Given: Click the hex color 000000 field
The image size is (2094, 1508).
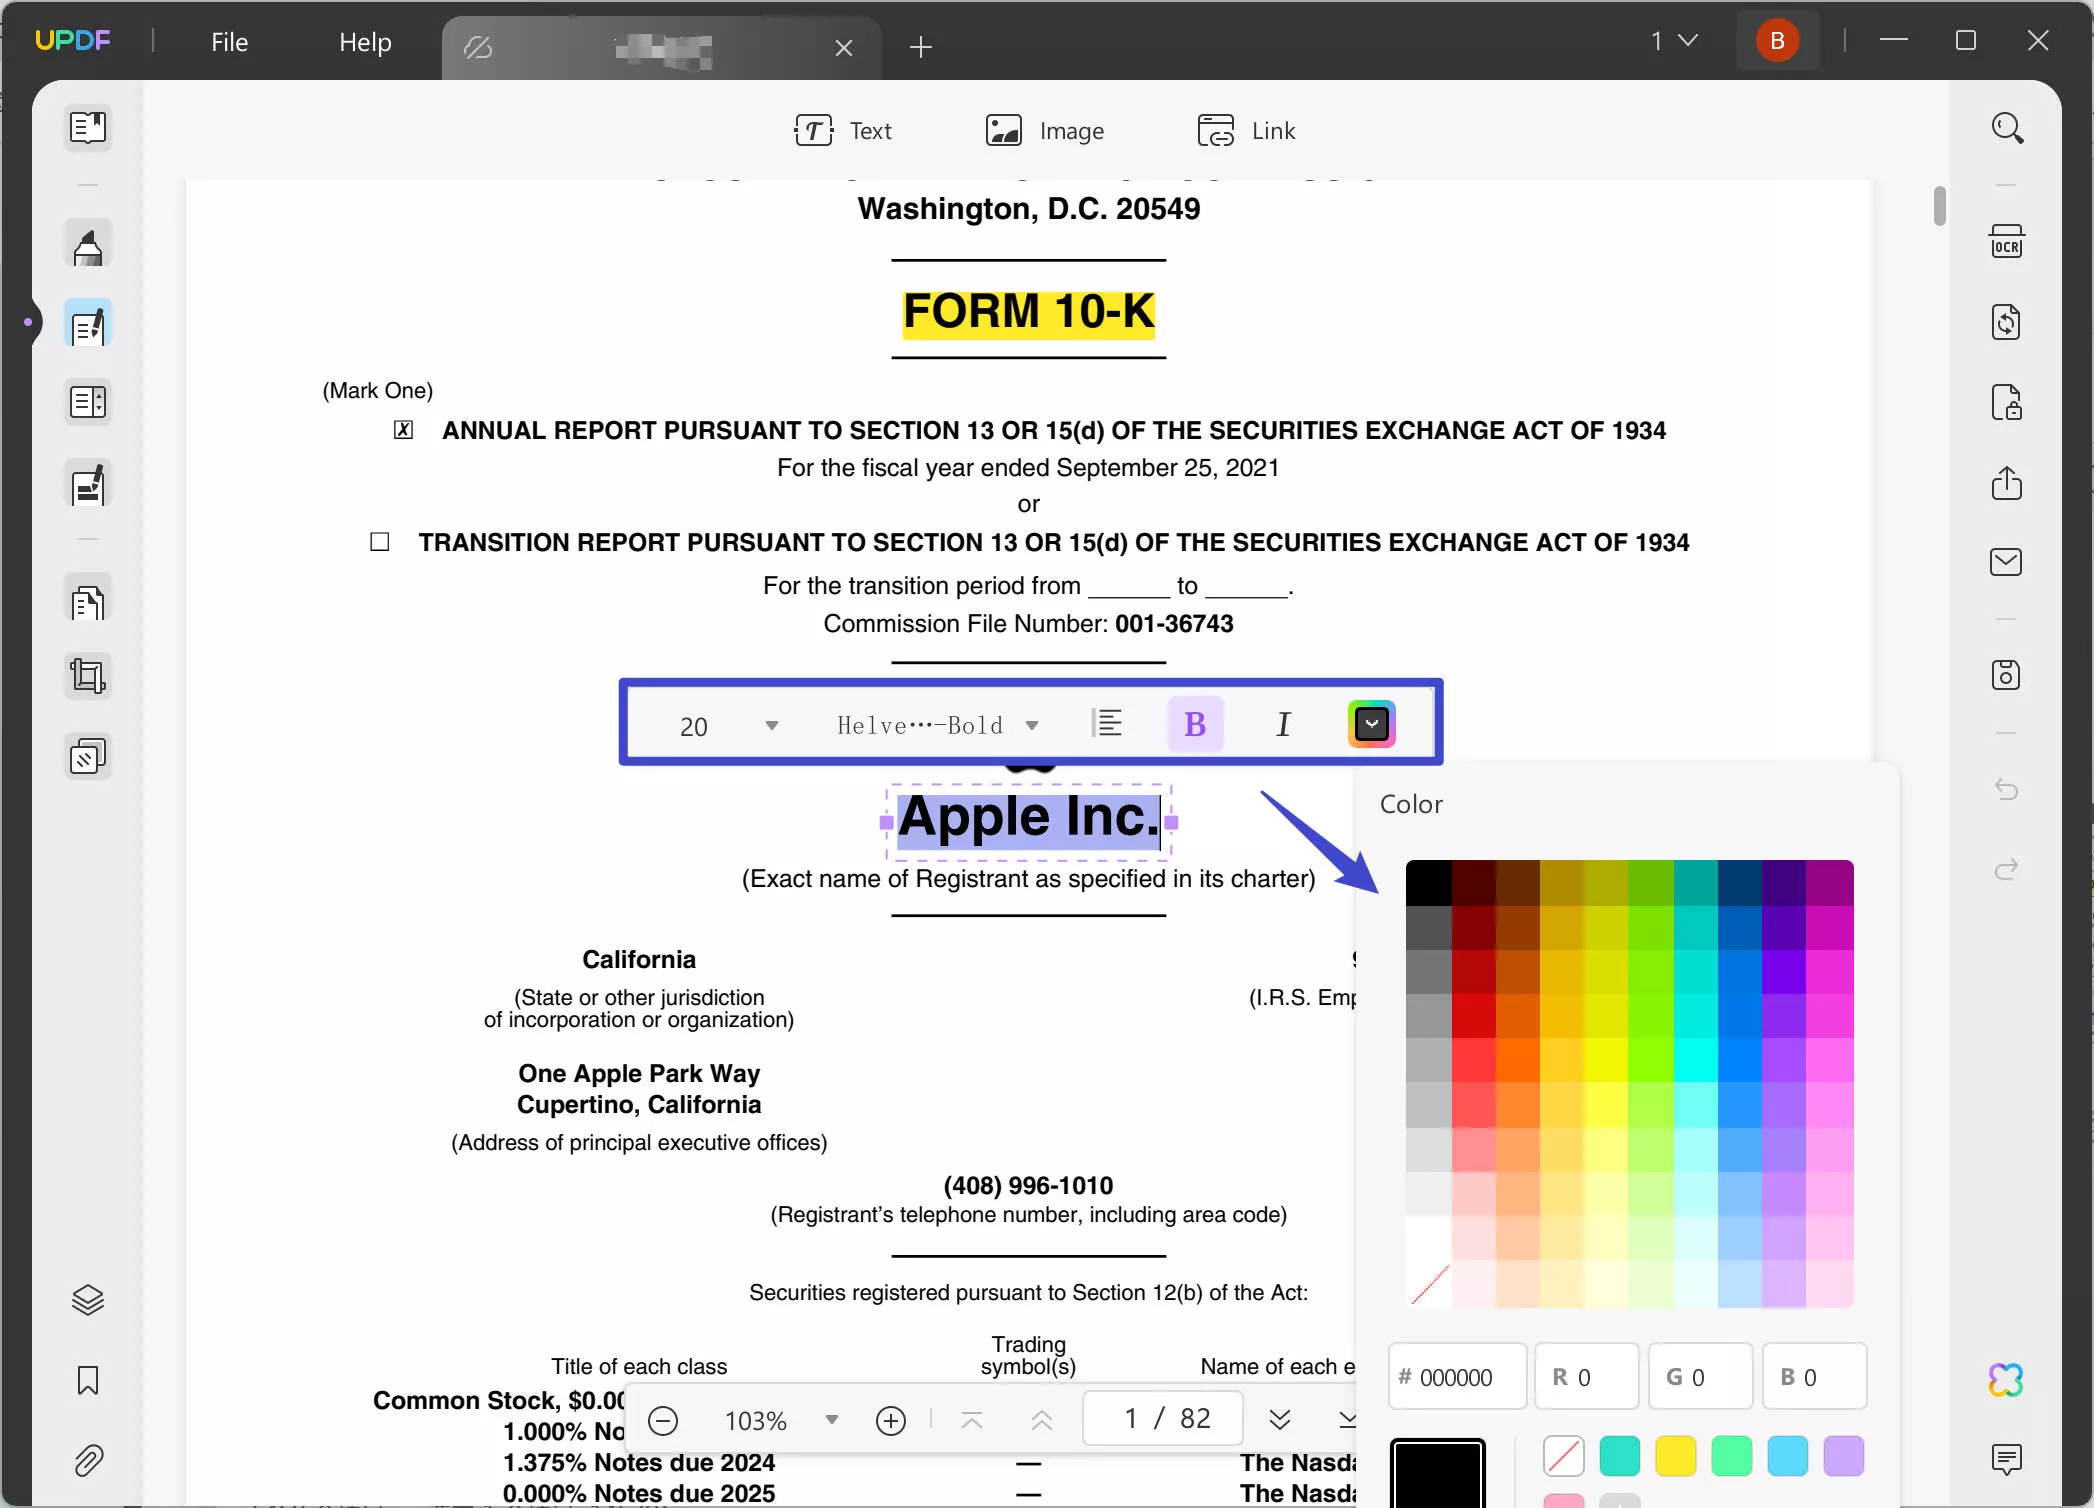Looking at the screenshot, I should pos(1458,1377).
